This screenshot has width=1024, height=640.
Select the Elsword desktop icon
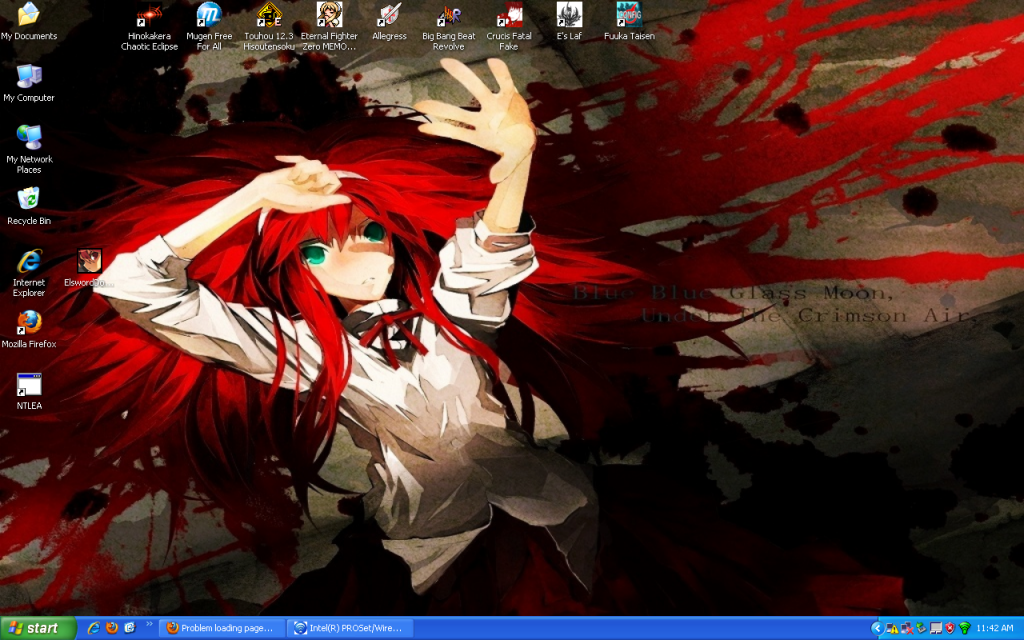coord(89,268)
